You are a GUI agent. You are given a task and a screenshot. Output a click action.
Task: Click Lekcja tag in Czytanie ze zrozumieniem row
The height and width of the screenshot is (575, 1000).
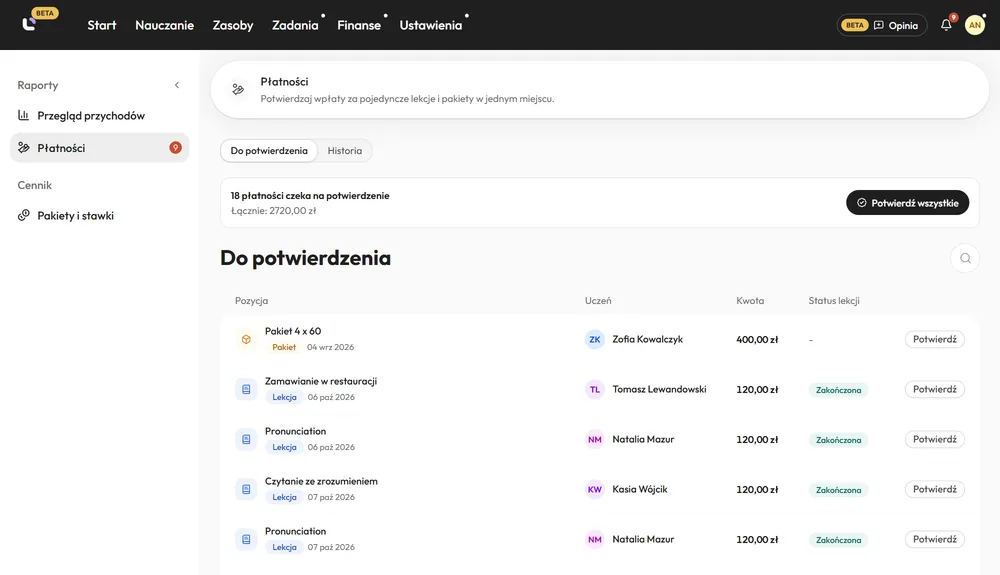coord(284,497)
